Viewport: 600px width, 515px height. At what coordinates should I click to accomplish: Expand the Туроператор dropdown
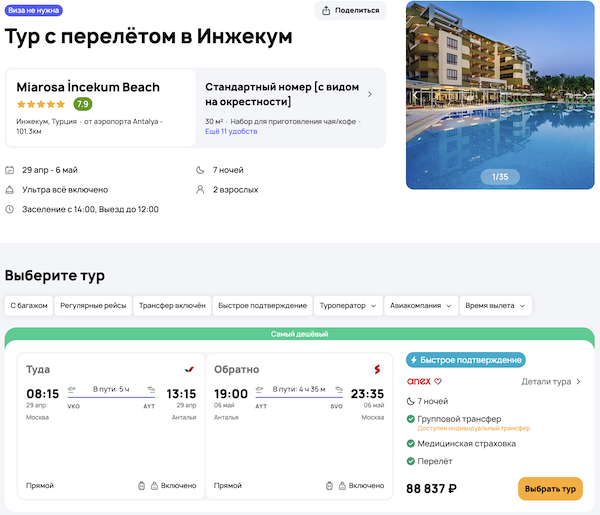coord(348,305)
